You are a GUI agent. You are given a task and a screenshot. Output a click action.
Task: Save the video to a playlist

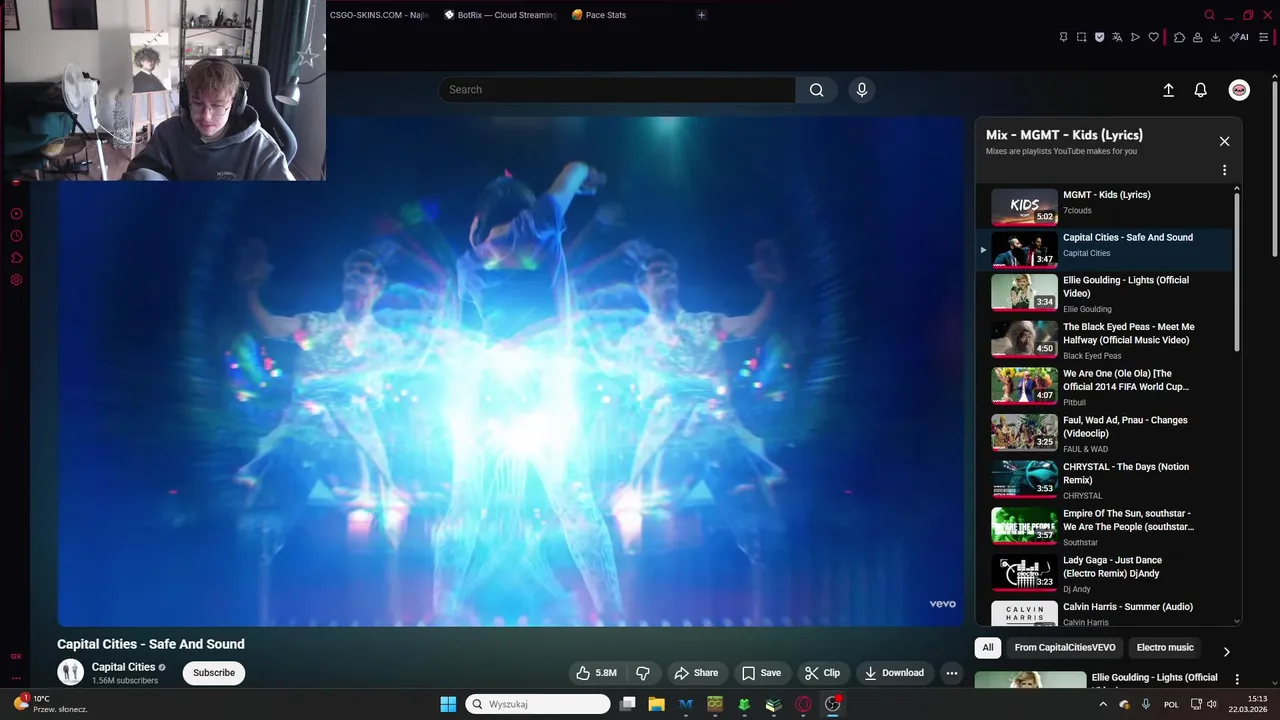[x=761, y=673]
